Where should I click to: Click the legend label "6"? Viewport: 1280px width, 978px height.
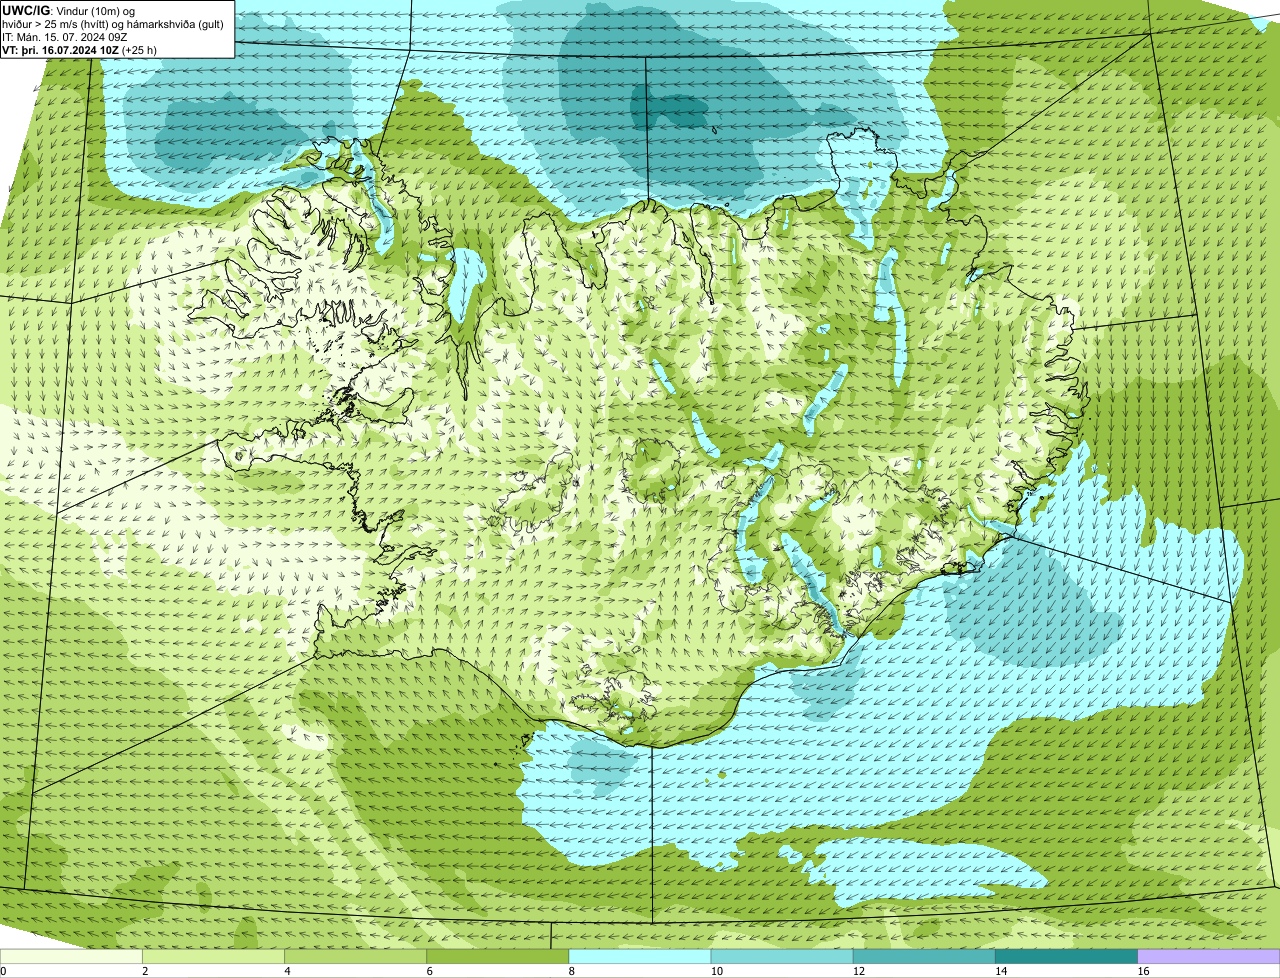[x=429, y=971]
